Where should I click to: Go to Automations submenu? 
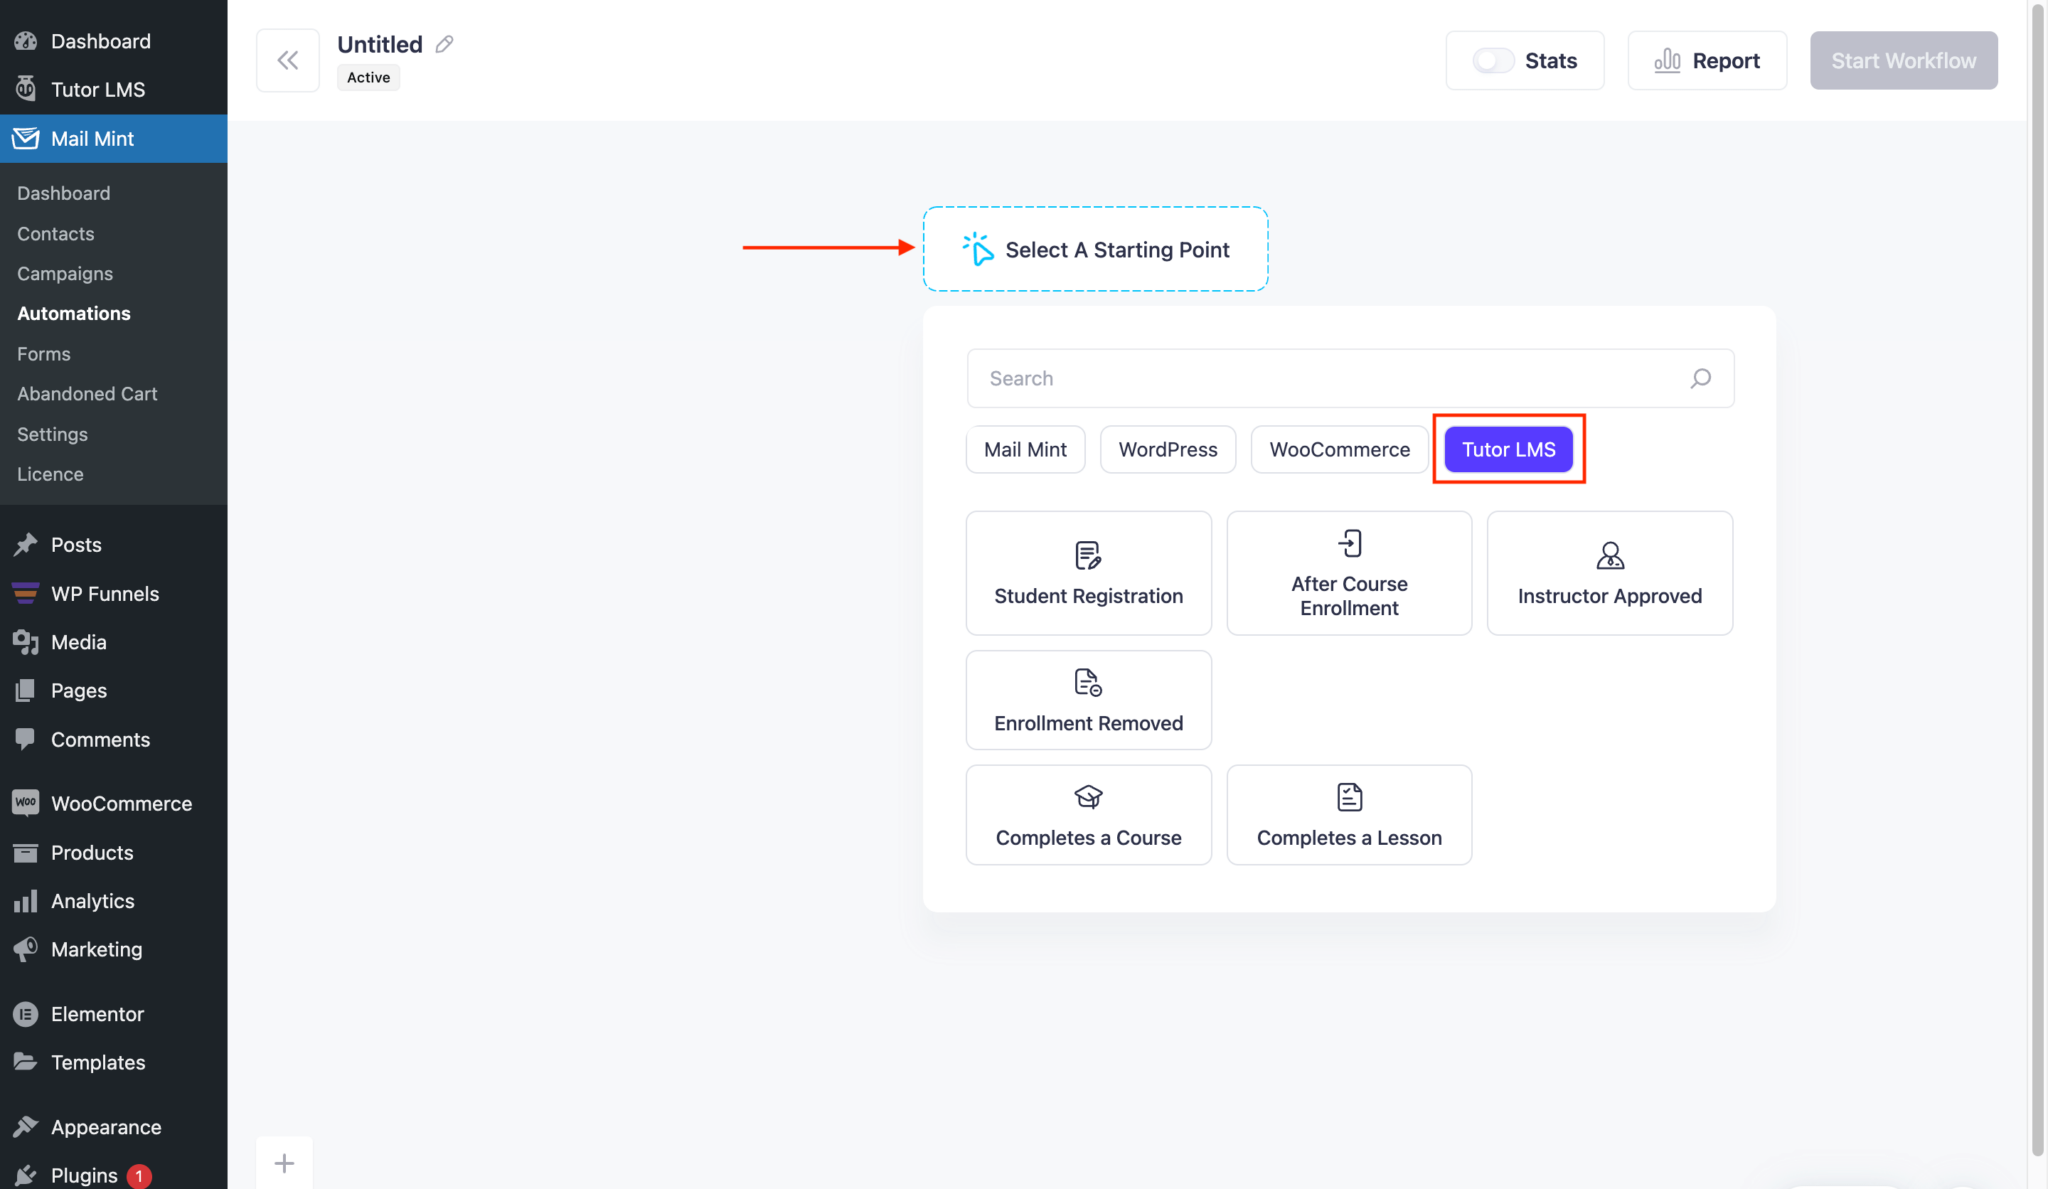point(74,314)
